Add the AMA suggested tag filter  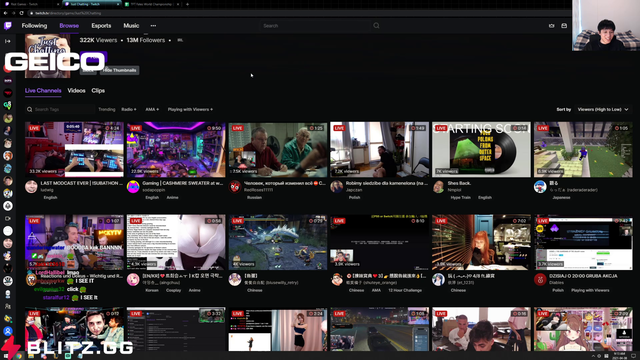point(152,109)
